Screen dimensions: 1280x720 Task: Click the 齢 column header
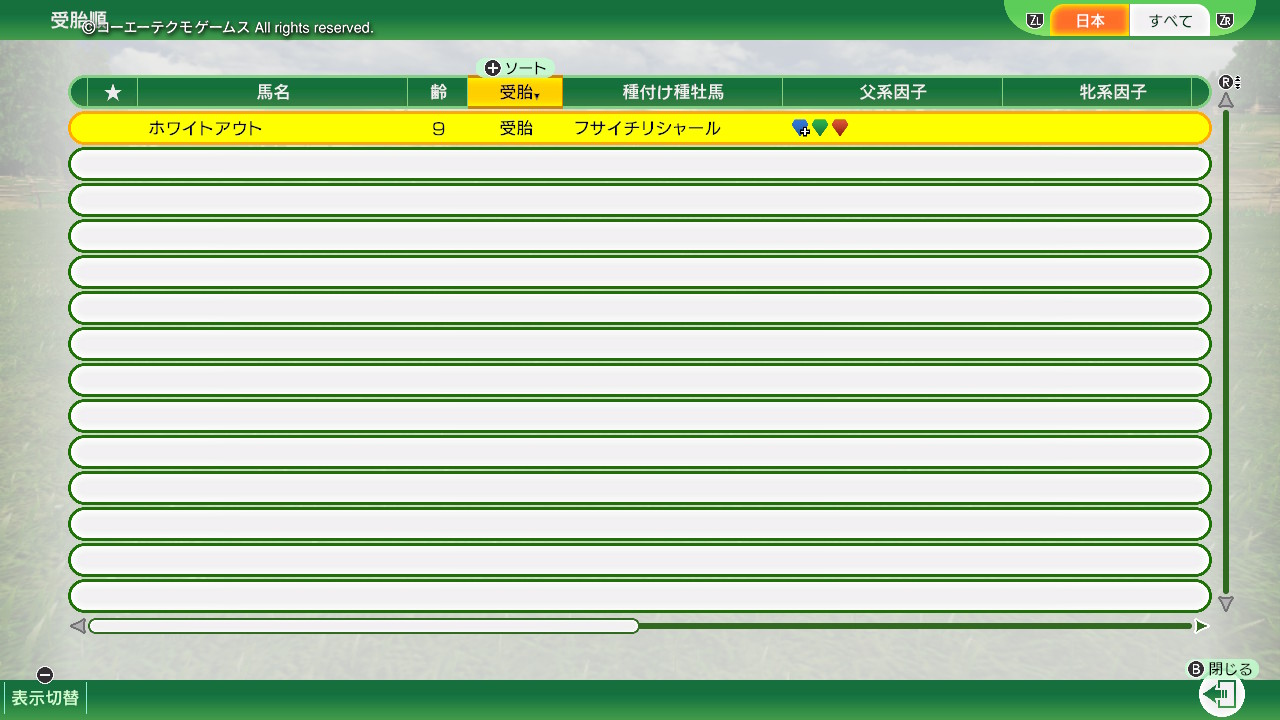point(438,92)
